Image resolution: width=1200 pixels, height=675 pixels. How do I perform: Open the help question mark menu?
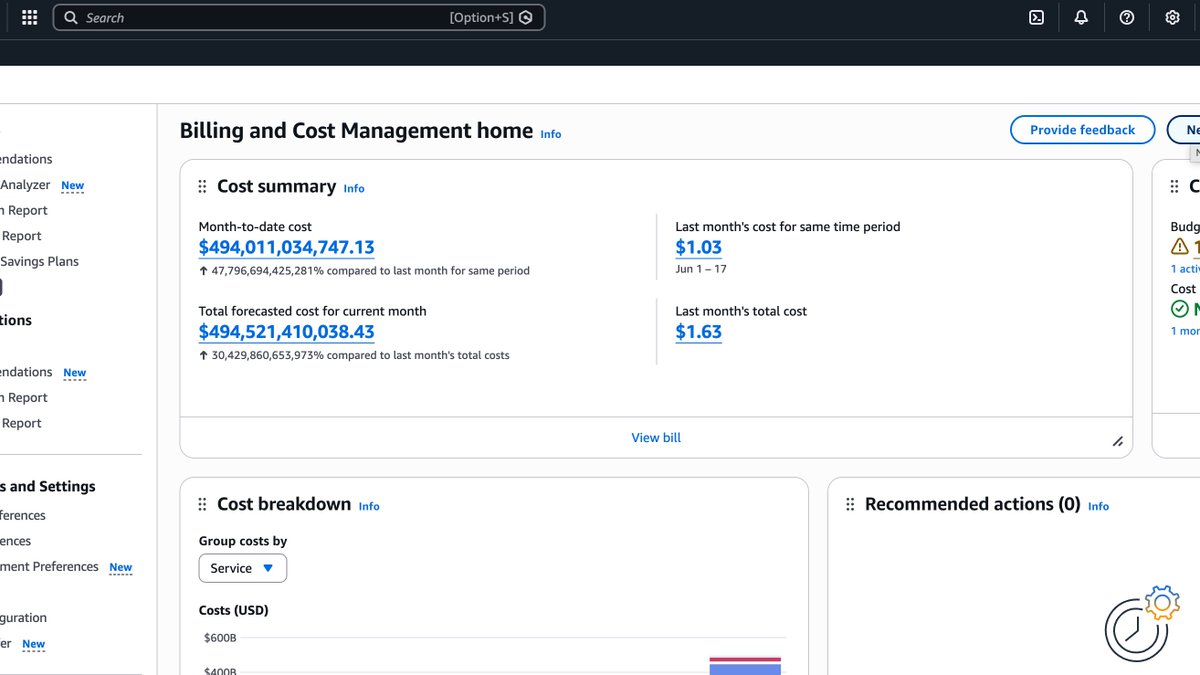point(1127,17)
